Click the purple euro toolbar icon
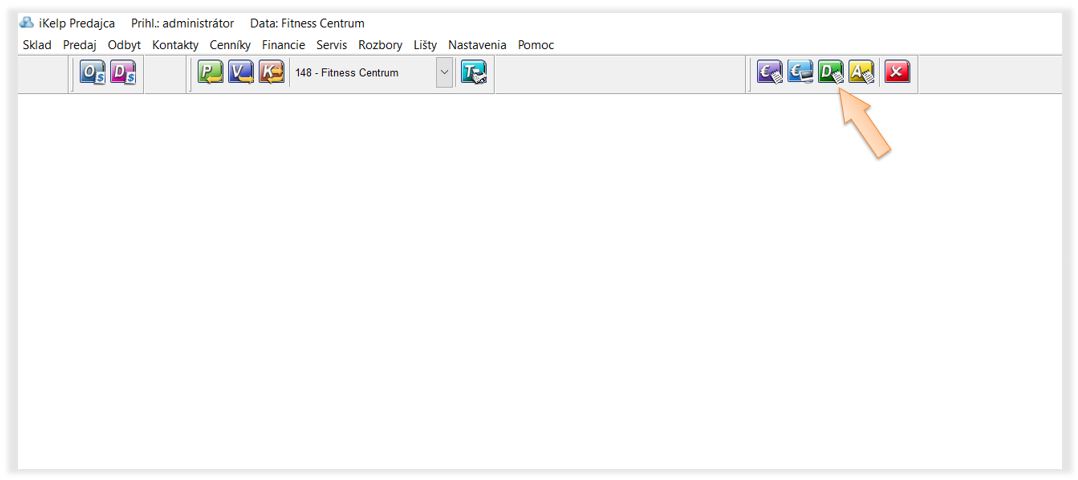Screen dimensions: 1078x480 click(770, 72)
